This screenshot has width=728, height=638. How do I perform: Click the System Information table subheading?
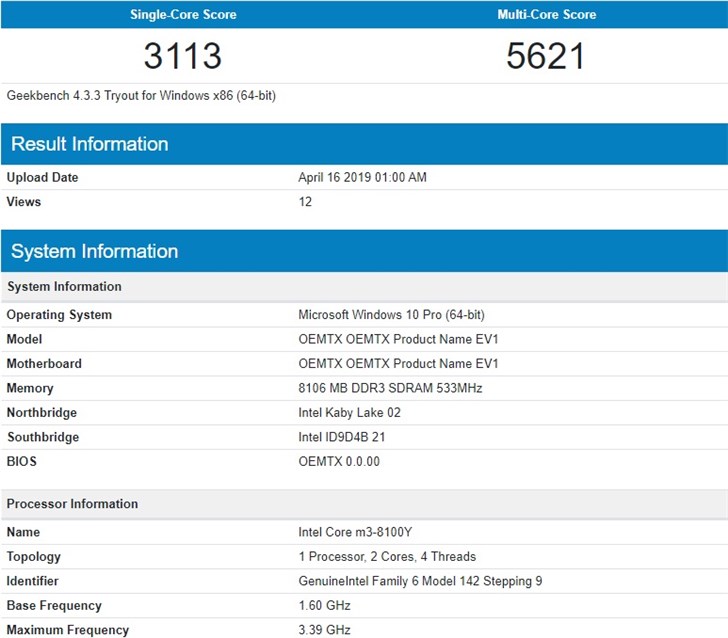[64, 287]
